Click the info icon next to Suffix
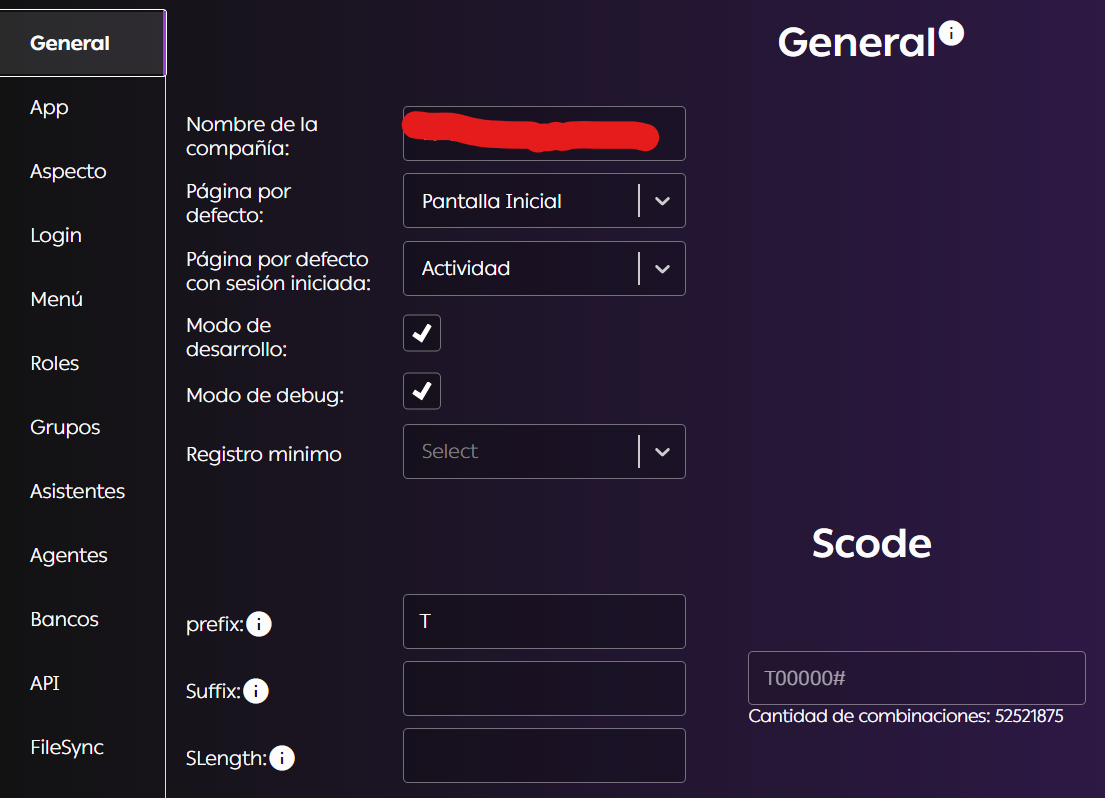 (x=256, y=691)
